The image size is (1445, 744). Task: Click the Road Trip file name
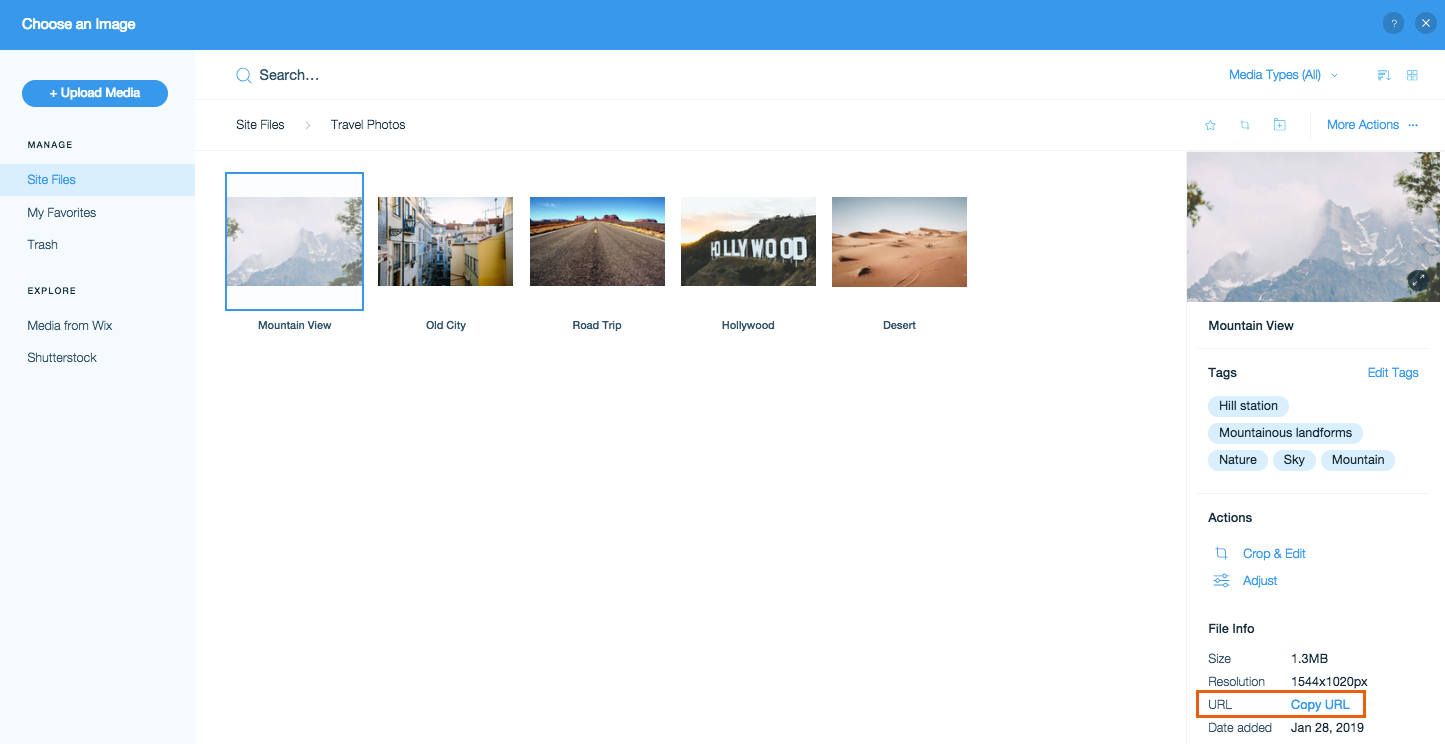(x=597, y=325)
